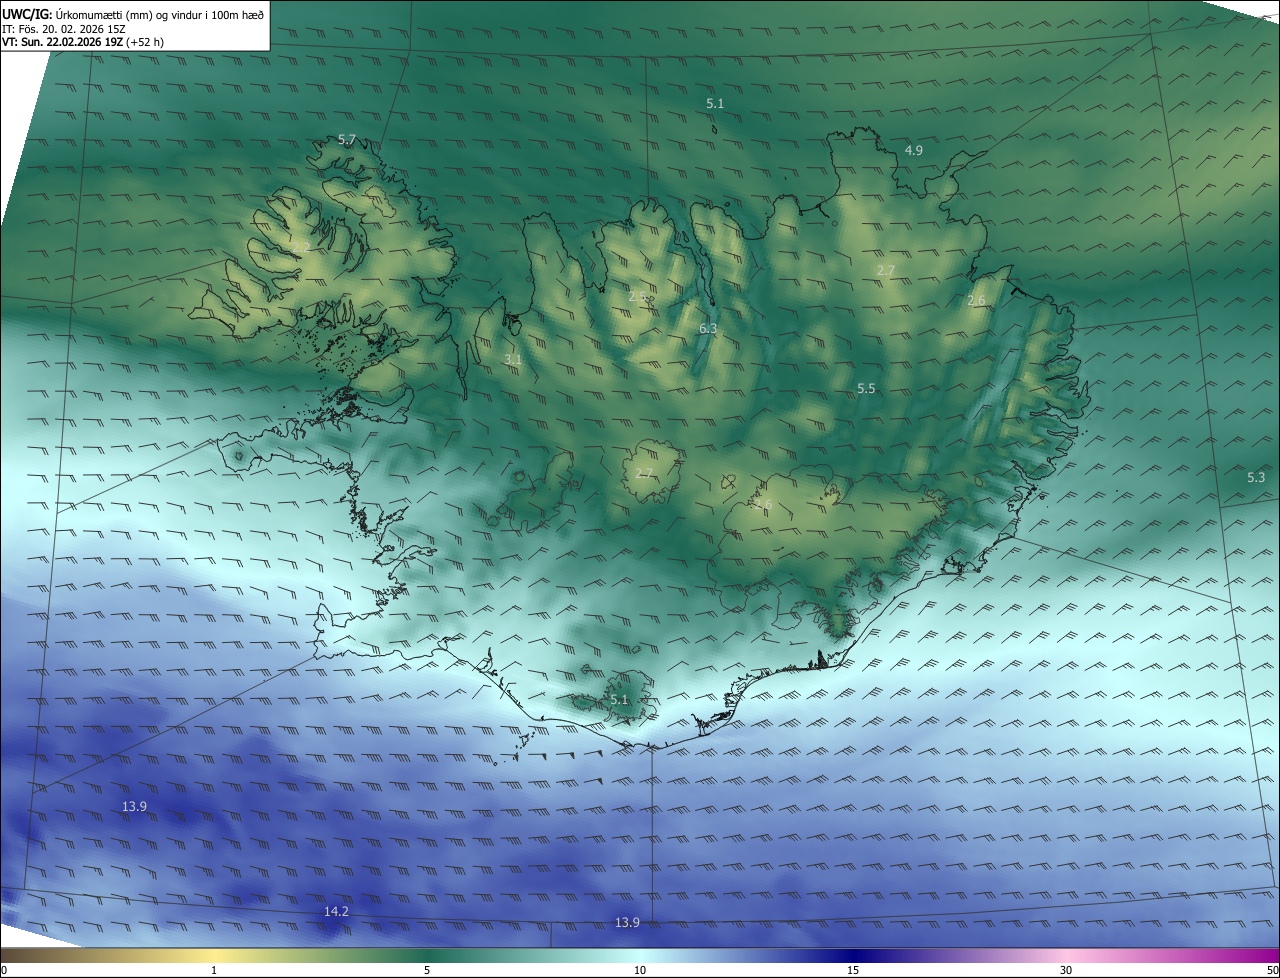Click the colour scale label "5"
1280x978 pixels.
click(x=427, y=970)
